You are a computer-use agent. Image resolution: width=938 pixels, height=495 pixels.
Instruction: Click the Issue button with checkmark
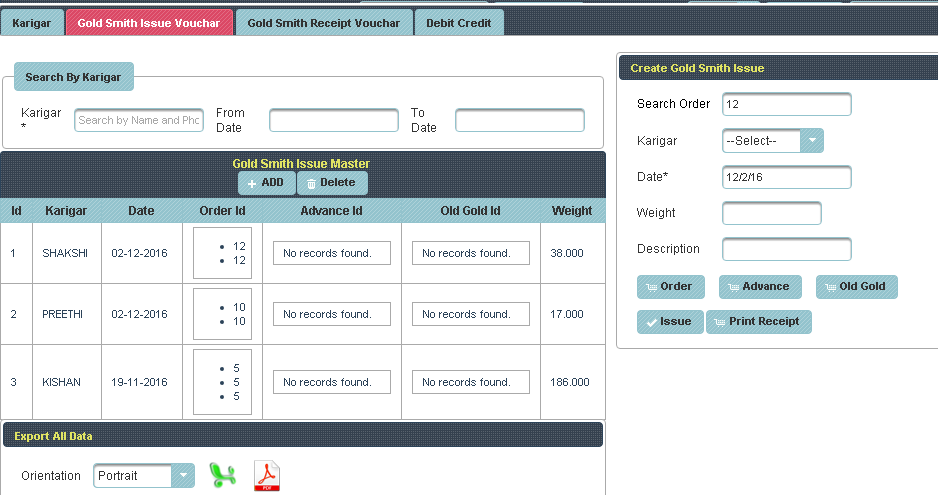click(x=669, y=322)
